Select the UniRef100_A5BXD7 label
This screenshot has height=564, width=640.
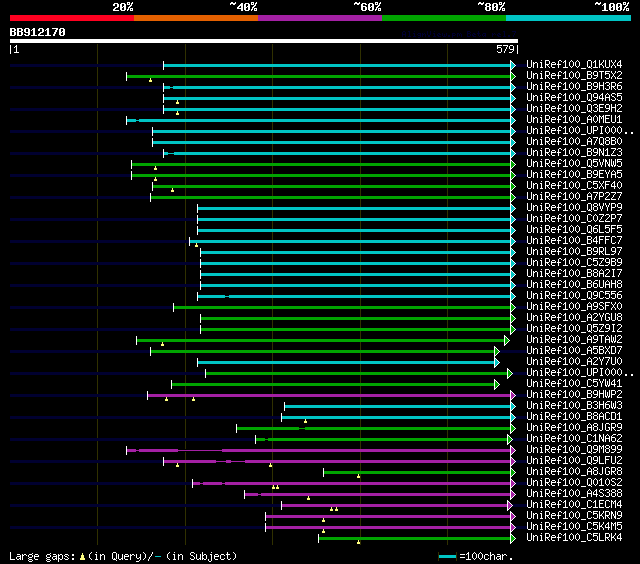(x=574, y=351)
